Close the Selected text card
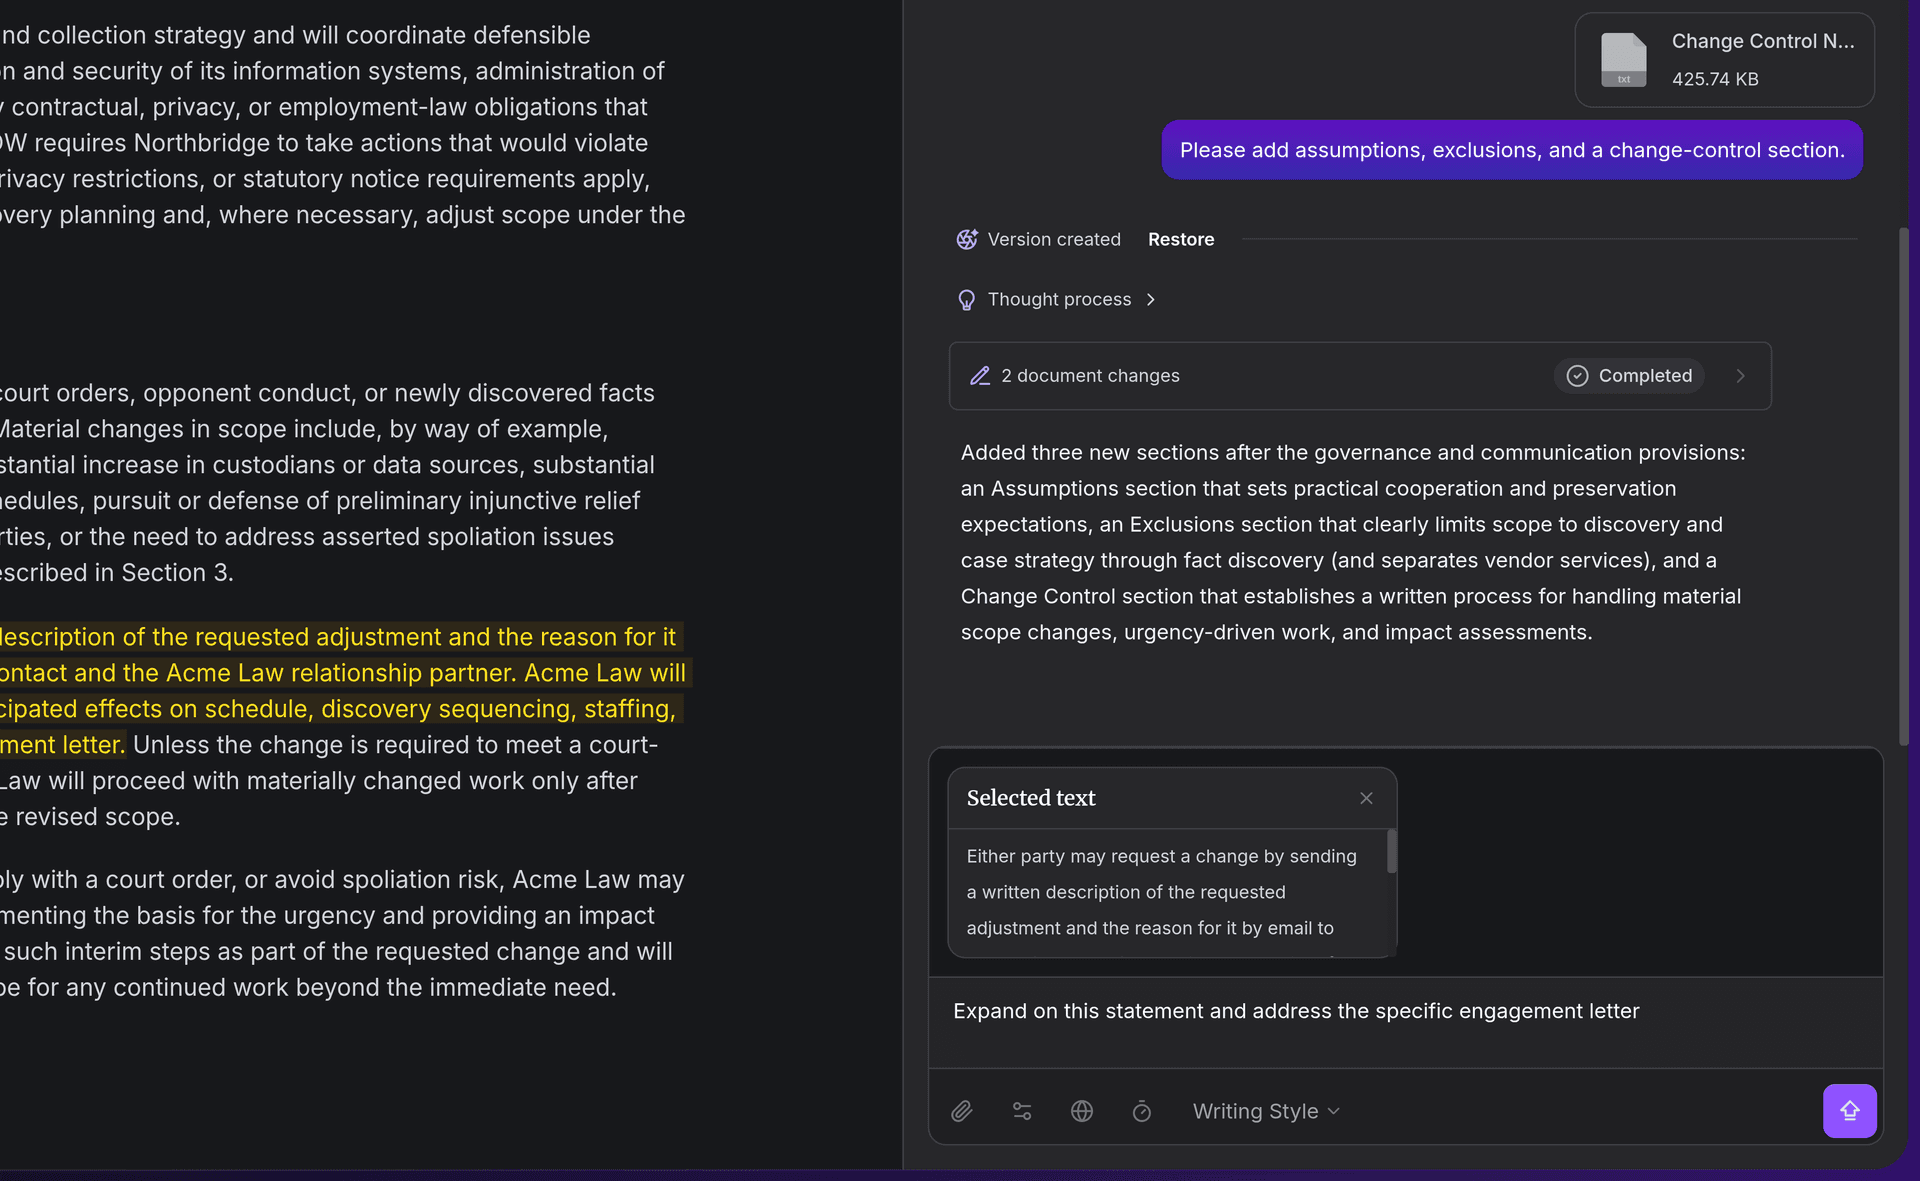Viewport: 1920px width, 1181px height. (x=1366, y=798)
